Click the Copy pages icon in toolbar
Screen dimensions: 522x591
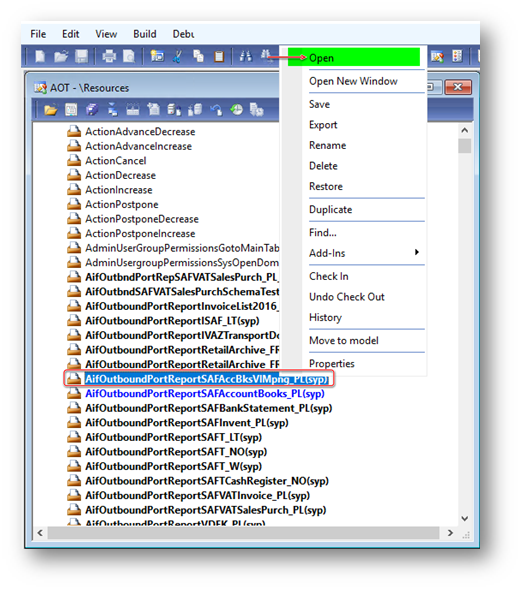(x=198, y=57)
